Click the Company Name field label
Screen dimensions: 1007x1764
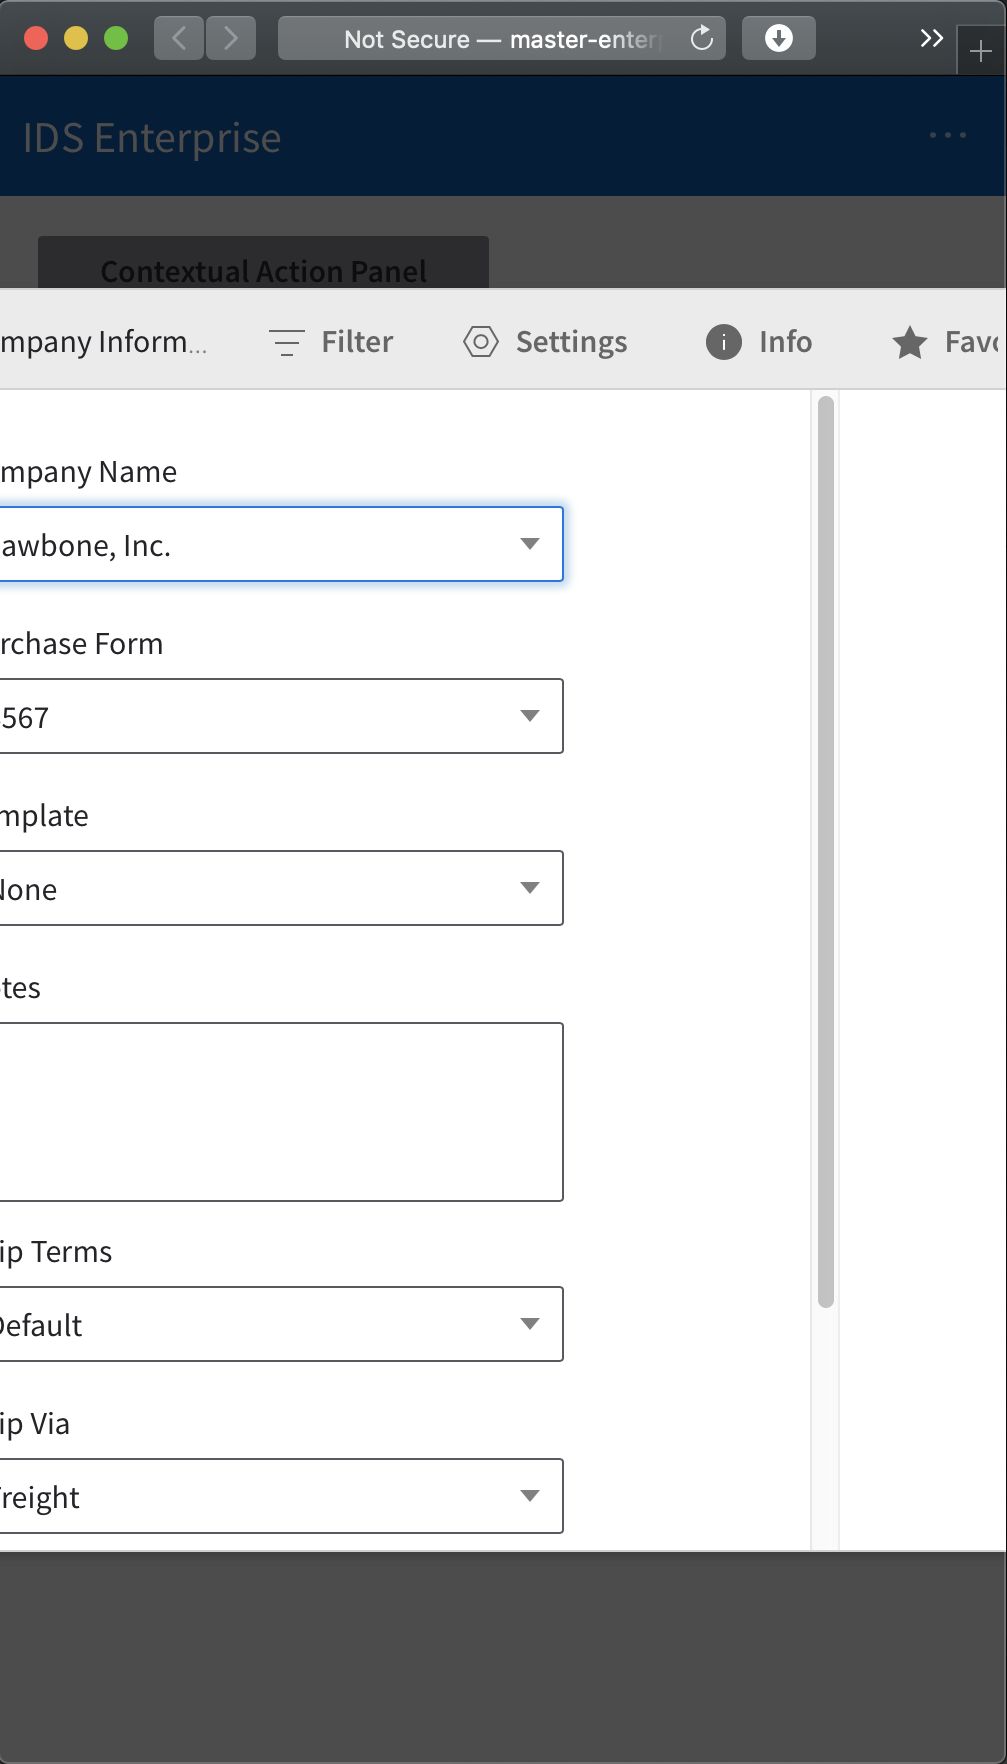pyautogui.click(x=88, y=472)
